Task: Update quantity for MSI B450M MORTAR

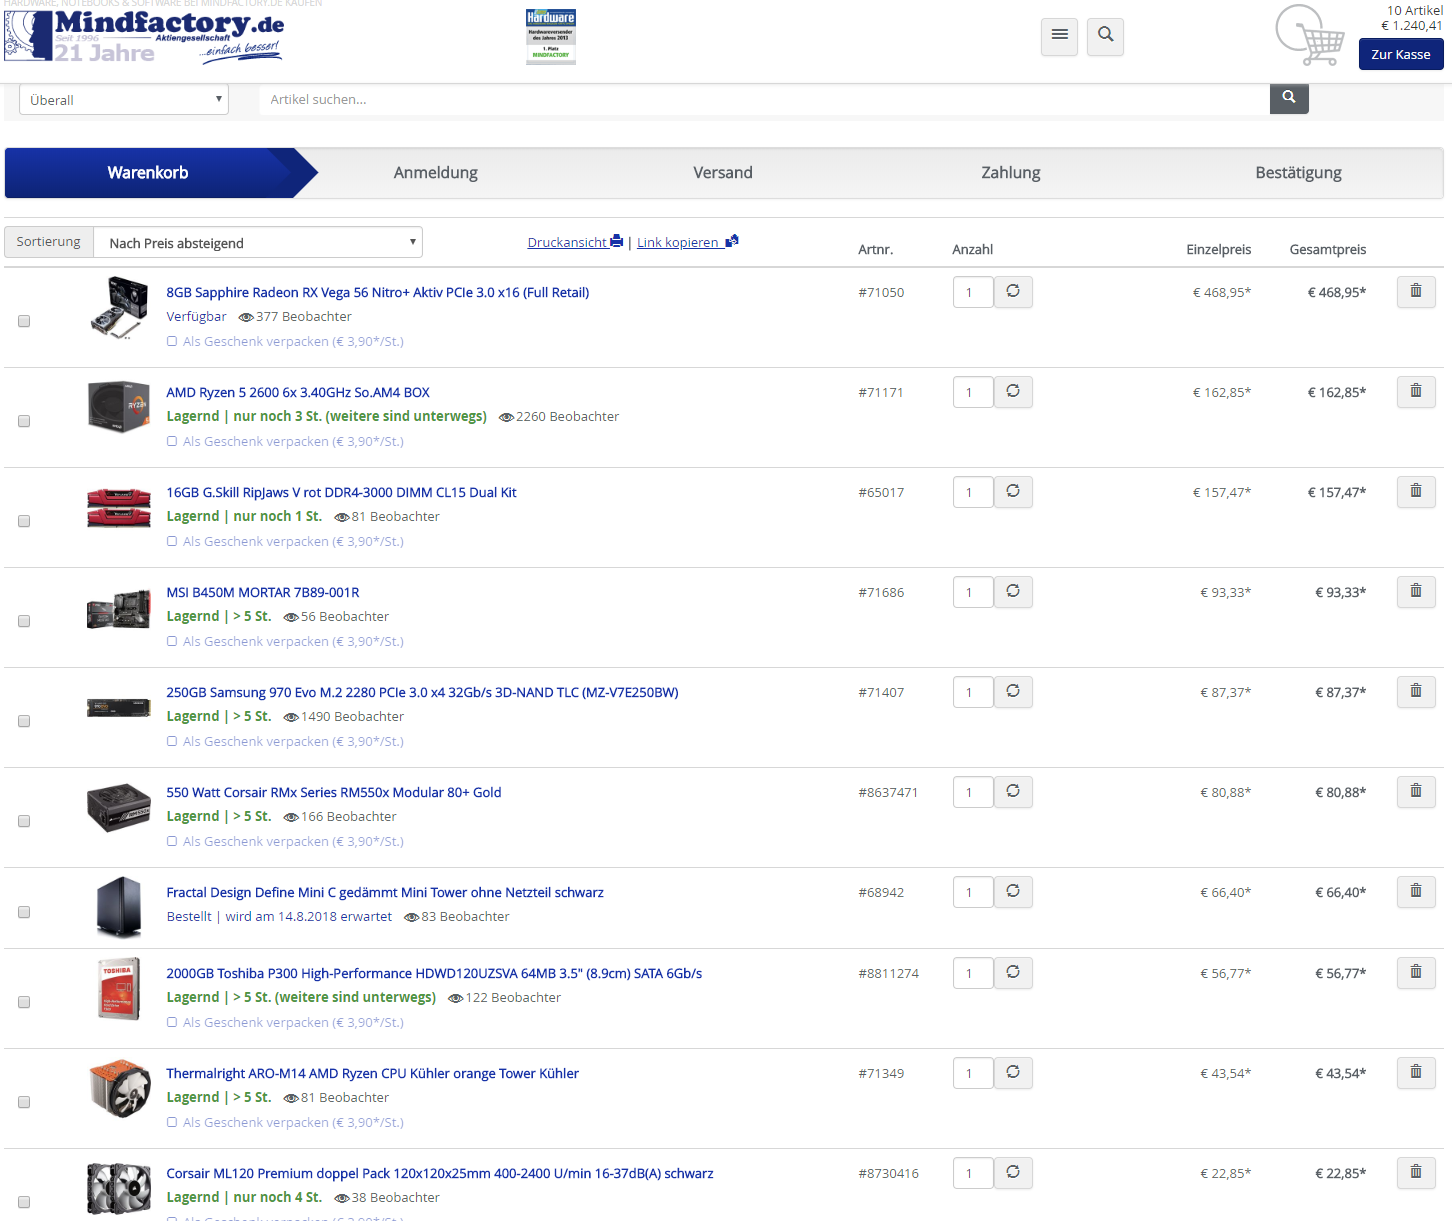Action: pos(1013,591)
